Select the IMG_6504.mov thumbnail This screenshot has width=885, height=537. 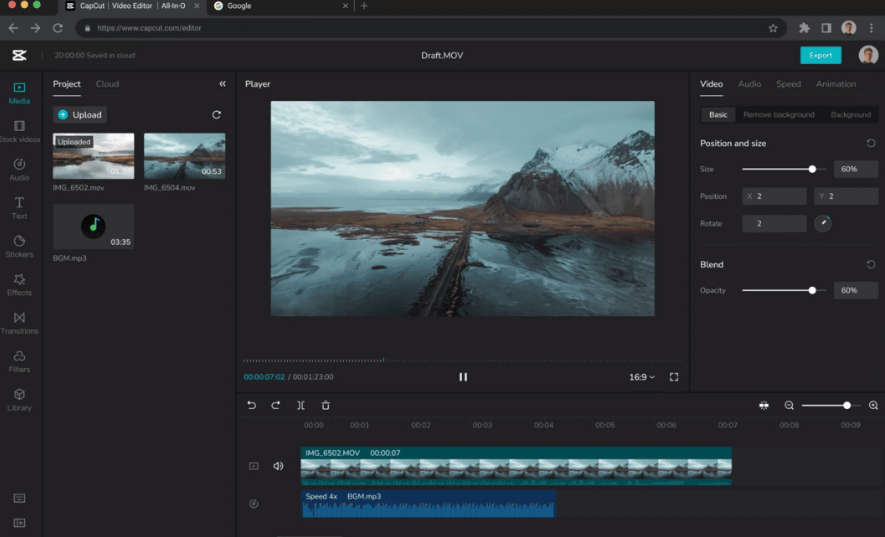tap(185, 156)
